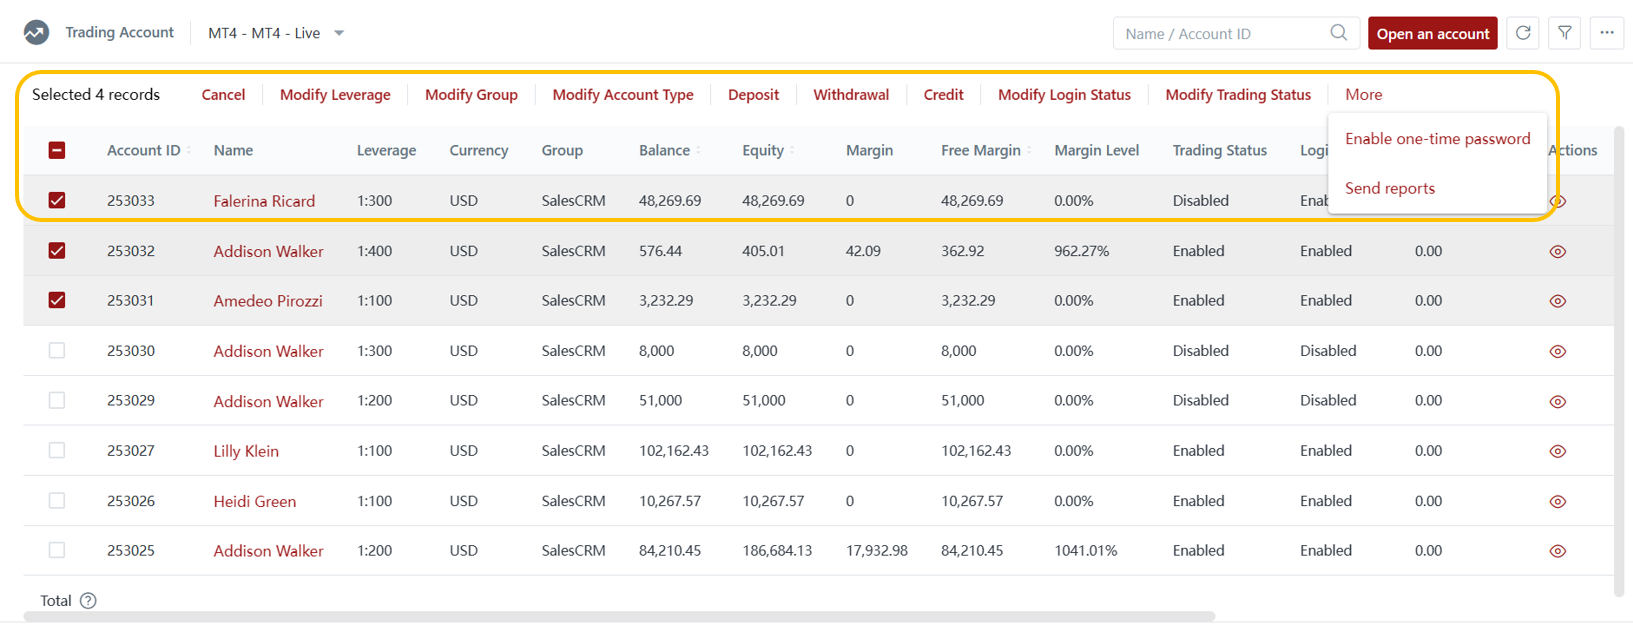Select Send reports from More menu
This screenshot has height=642, width=1633.
(1389, 188)
